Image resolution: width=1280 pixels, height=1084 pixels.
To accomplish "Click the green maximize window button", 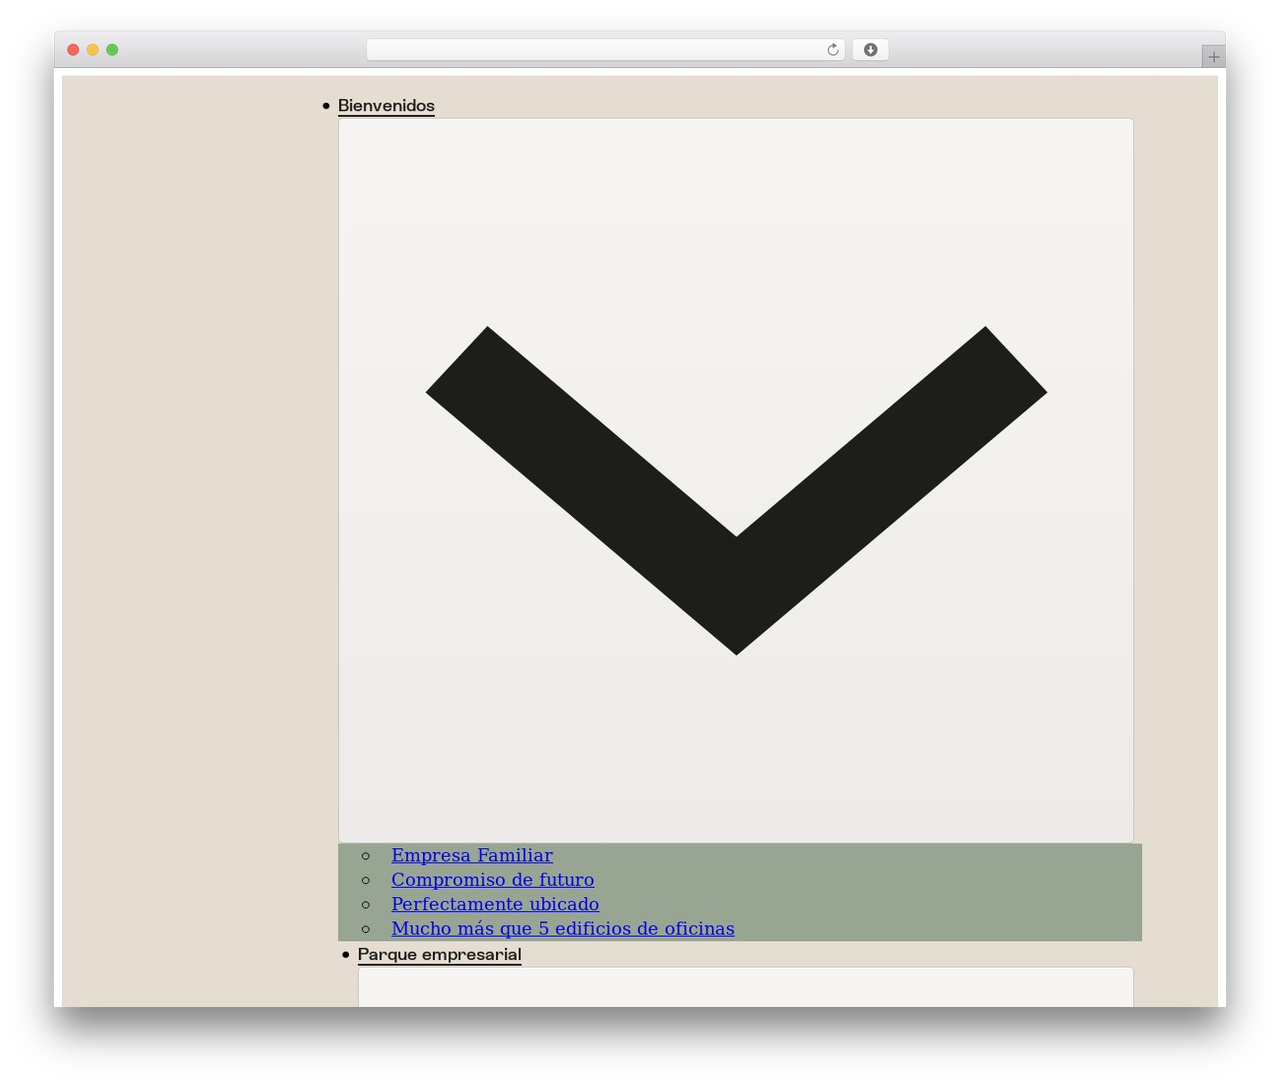I will (x=112, y=50).
